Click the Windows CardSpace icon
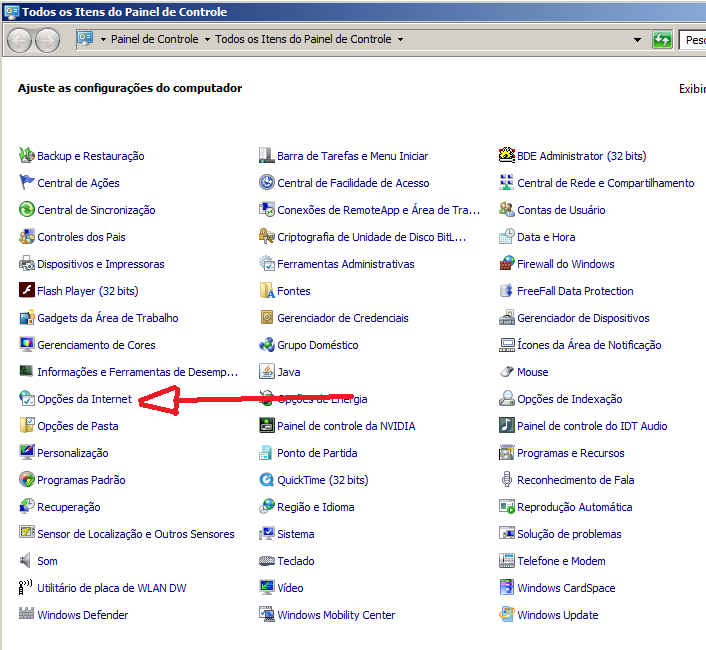The image size is (706, 650). pos(507,587)
